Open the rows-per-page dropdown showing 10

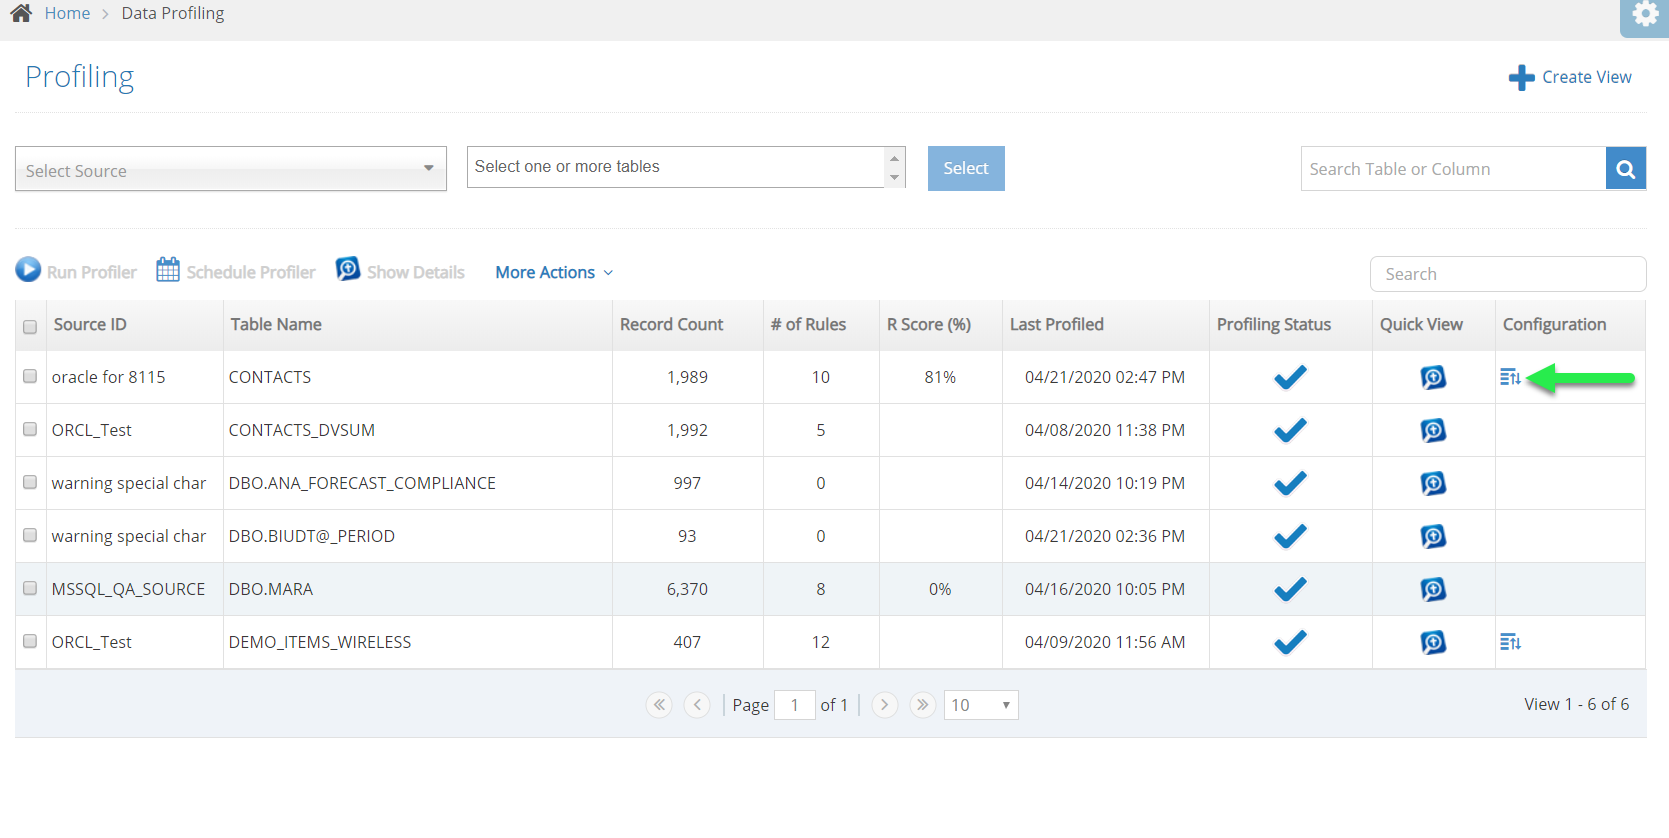[x=981, y=705]
